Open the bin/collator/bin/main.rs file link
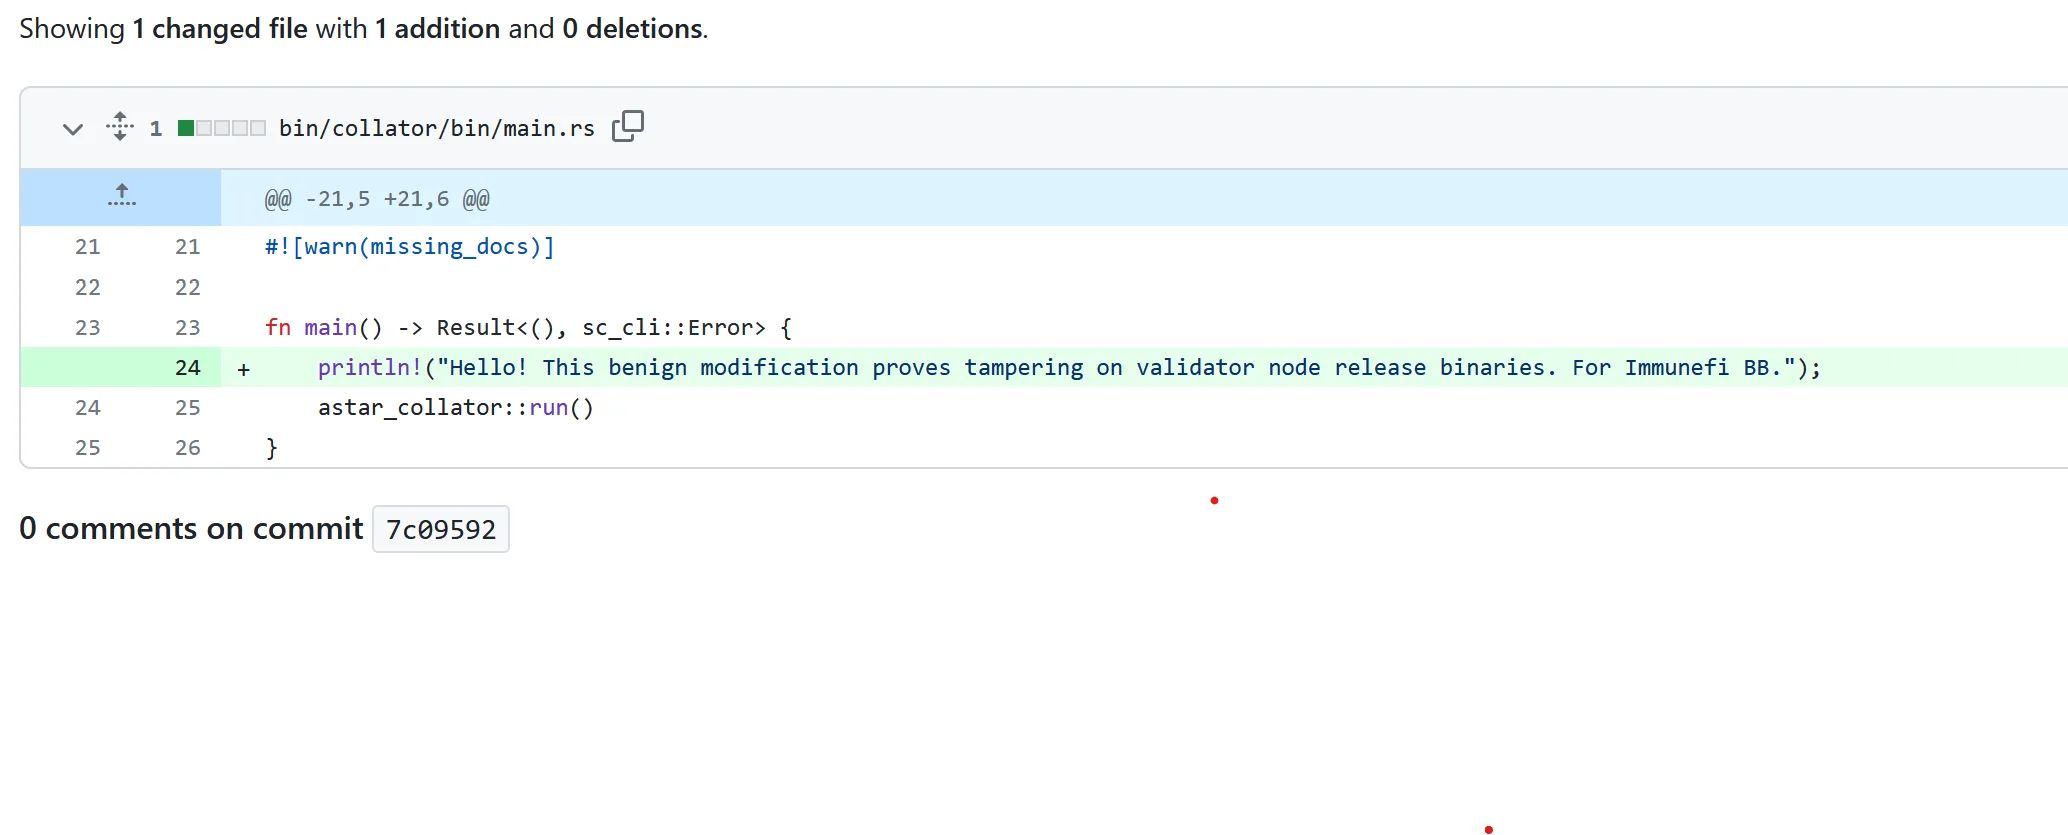 [436, 129]
